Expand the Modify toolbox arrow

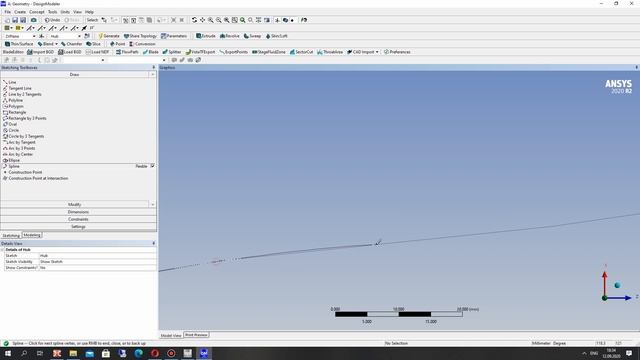pyautogui.click(x=153, y=204)
